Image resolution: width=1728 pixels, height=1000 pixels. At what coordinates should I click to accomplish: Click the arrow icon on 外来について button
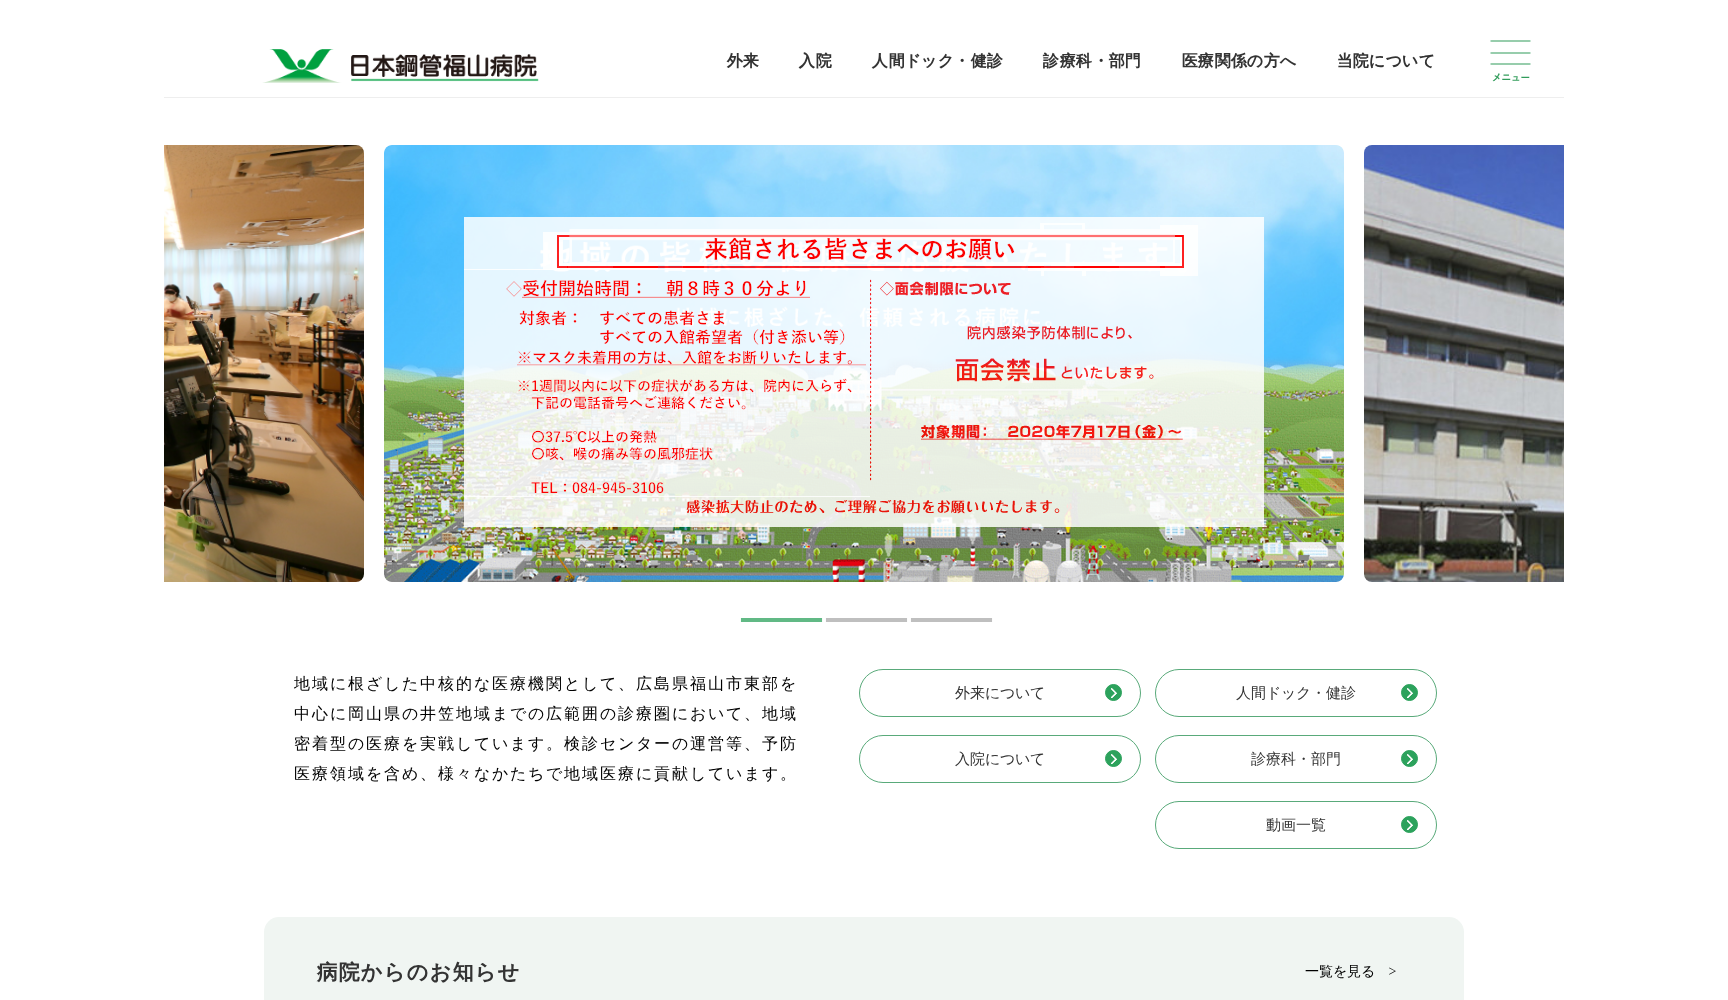(x=1113, y=693)
